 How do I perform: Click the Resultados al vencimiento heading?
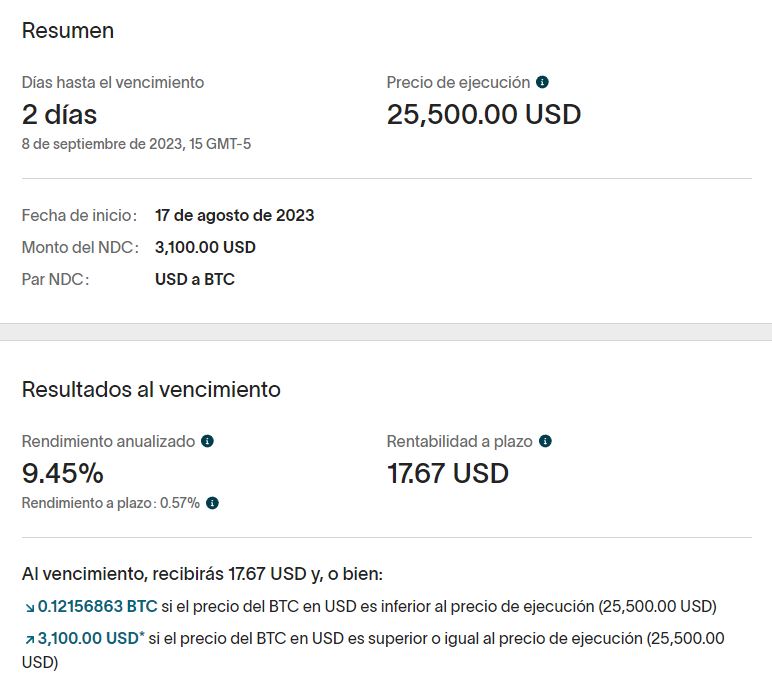tap(151, 390)
